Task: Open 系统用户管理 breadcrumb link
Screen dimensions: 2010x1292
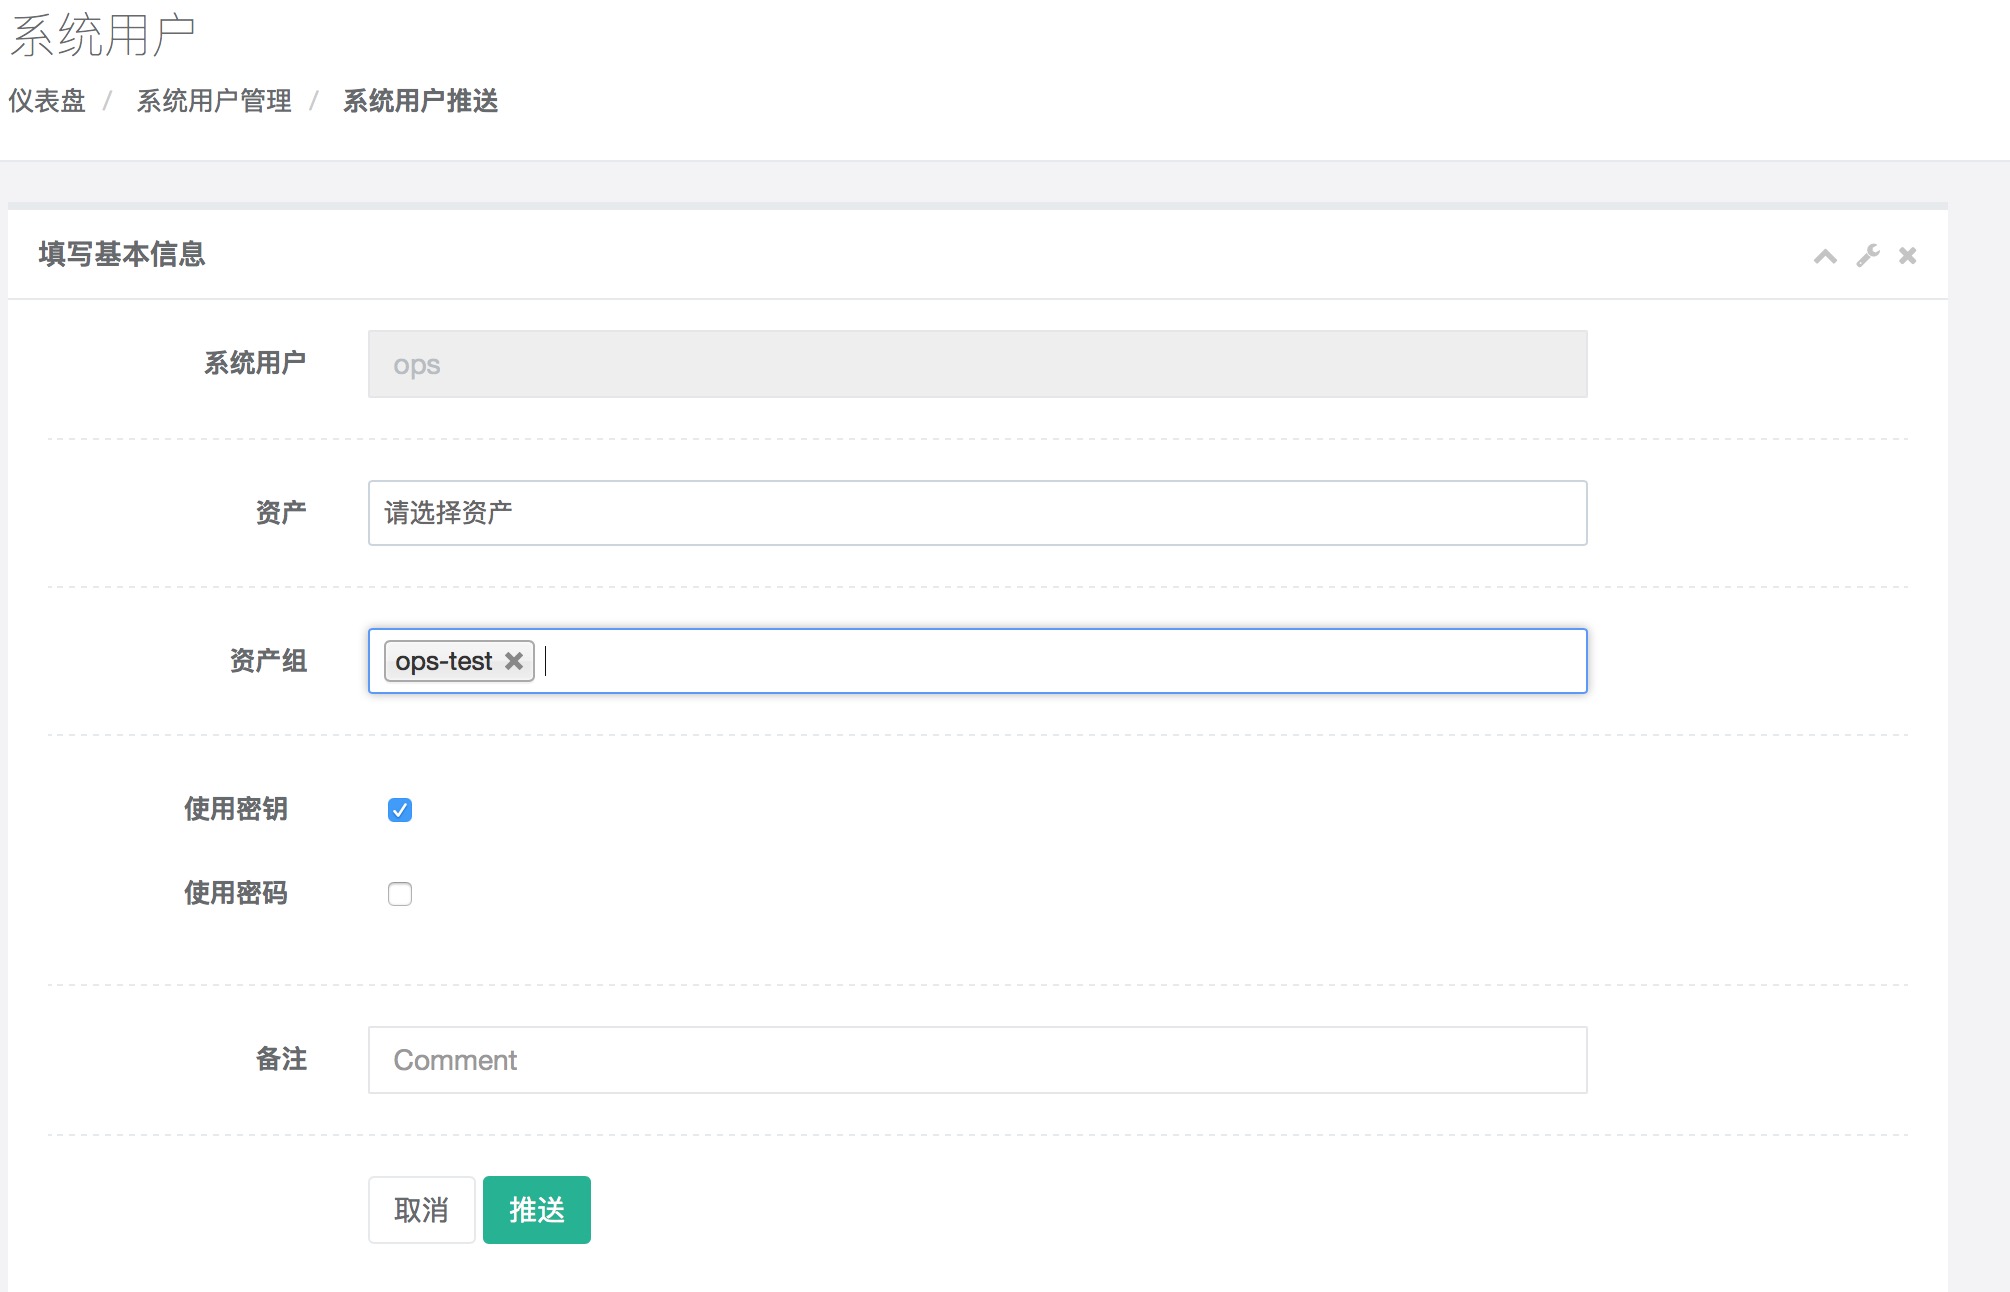Action: point(214,101)
